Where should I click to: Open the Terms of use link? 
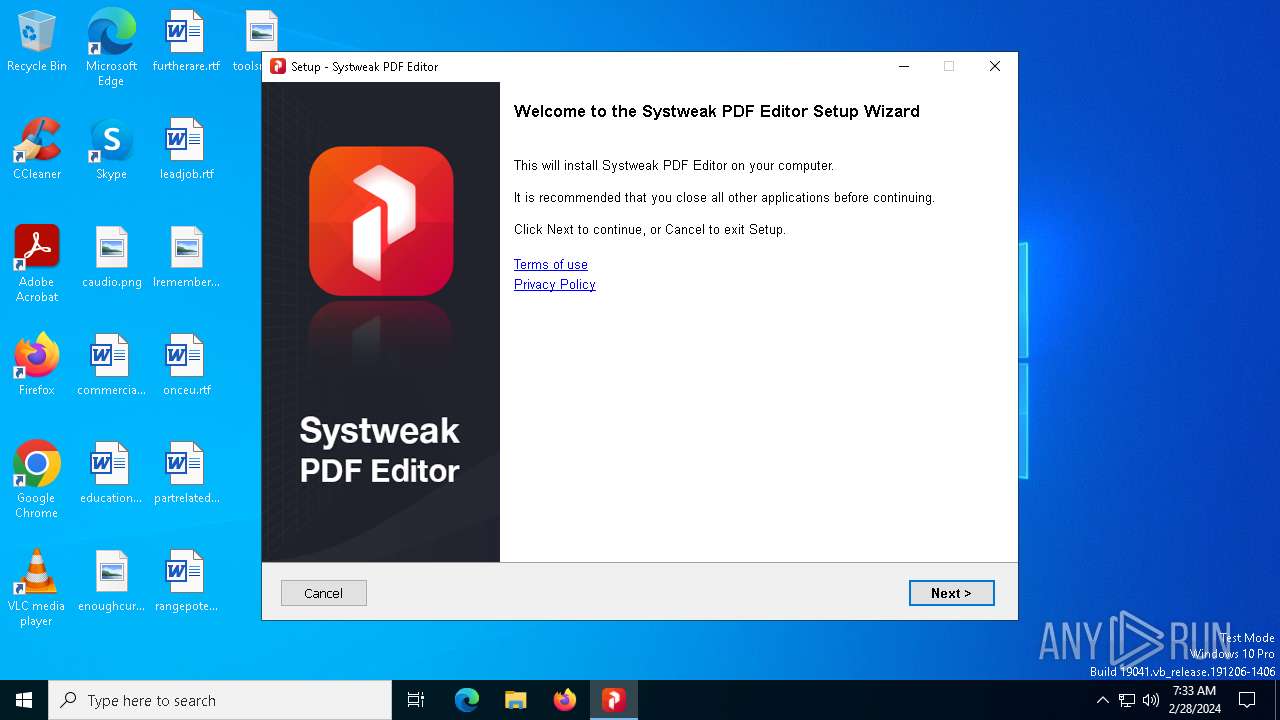[x=551, y=264]
